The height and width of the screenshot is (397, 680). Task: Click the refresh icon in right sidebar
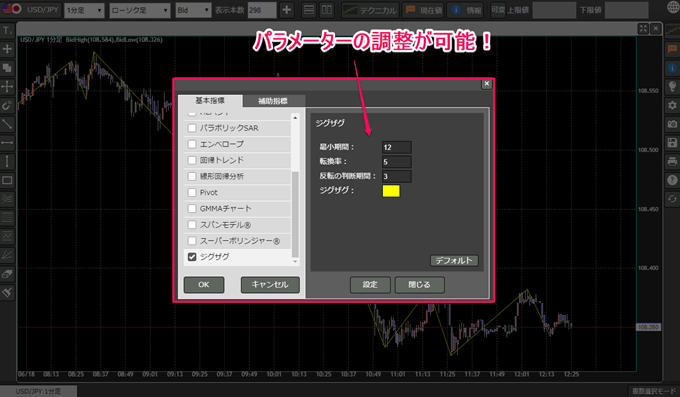coord(672,199)
